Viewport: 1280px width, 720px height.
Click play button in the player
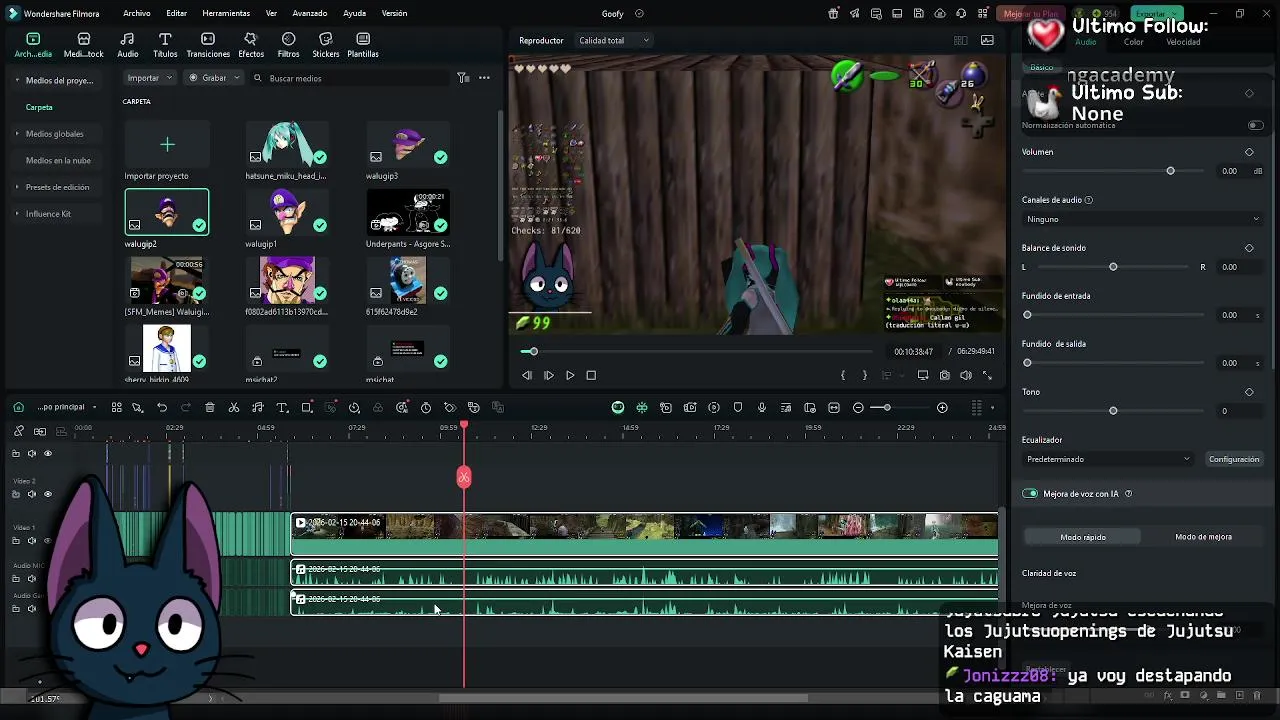pos(570,375)
